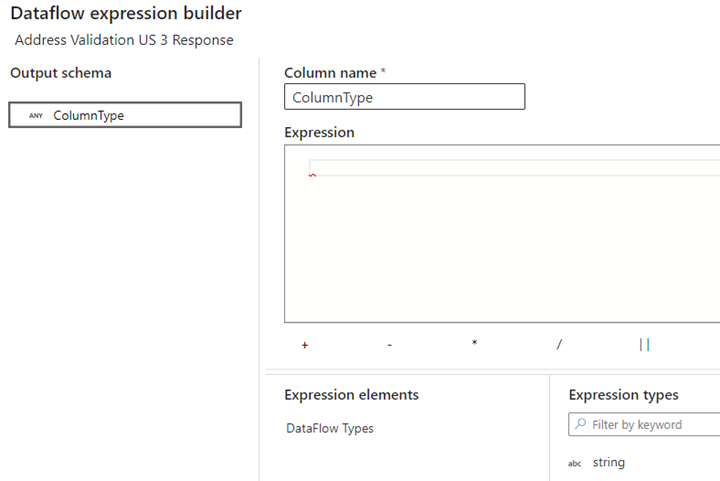
Task: Choose the string expression type
Action: (608, 462)
